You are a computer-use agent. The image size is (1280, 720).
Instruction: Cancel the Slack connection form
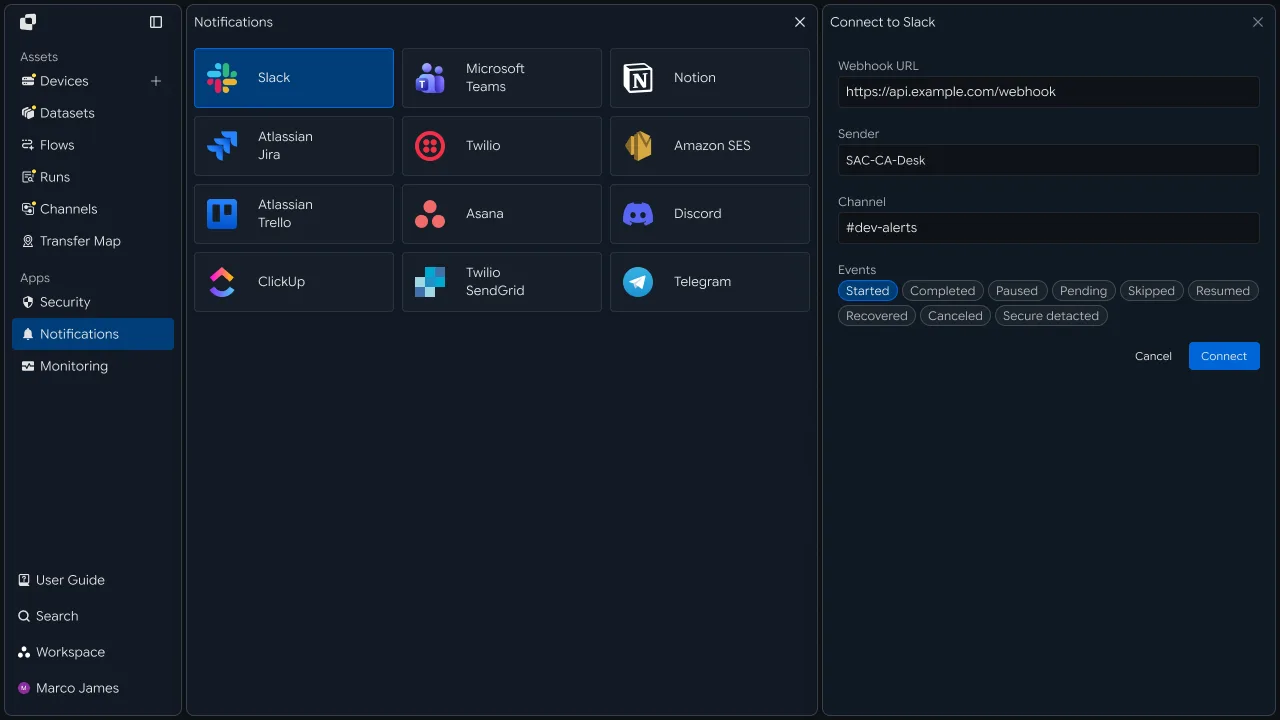(x=1153, y=356)
